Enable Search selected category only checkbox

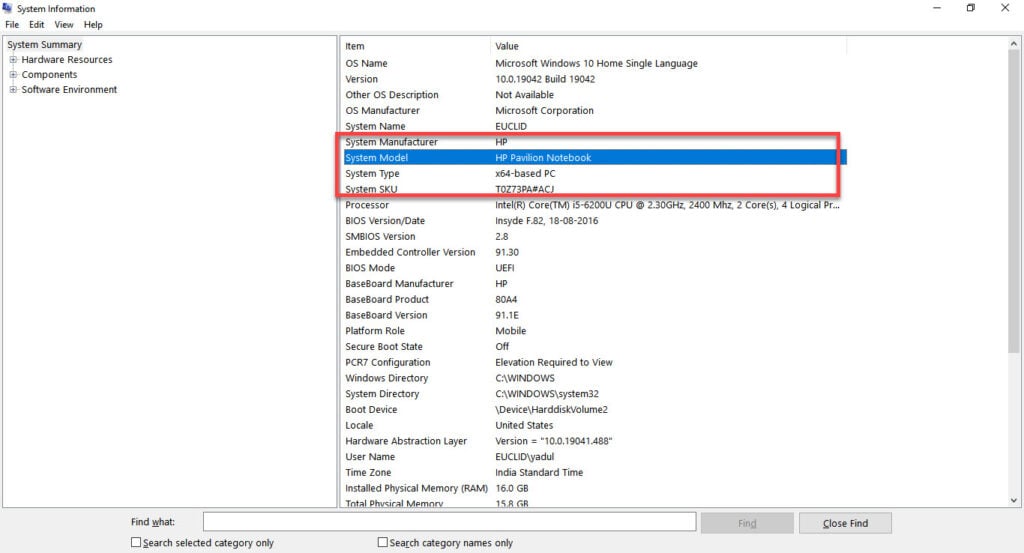tap(136, 542)
